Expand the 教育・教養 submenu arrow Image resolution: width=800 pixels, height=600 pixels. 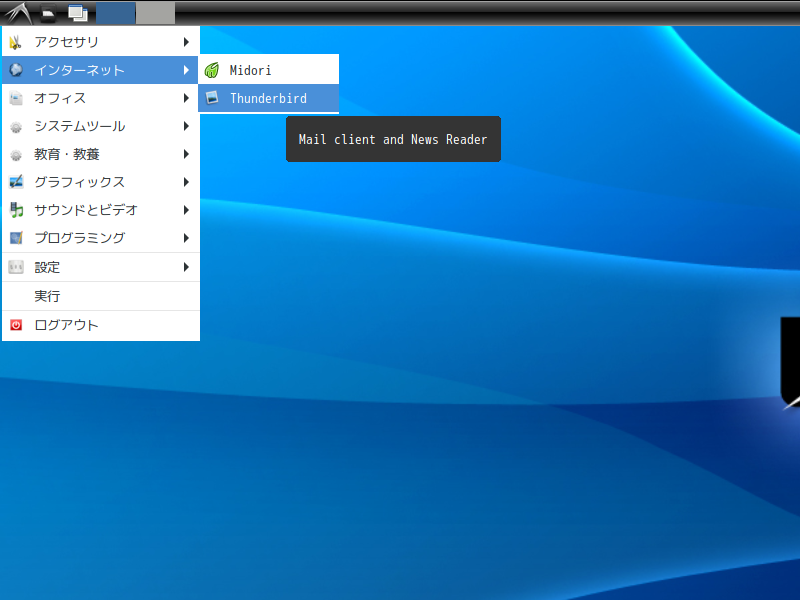[x=186, y=154]
